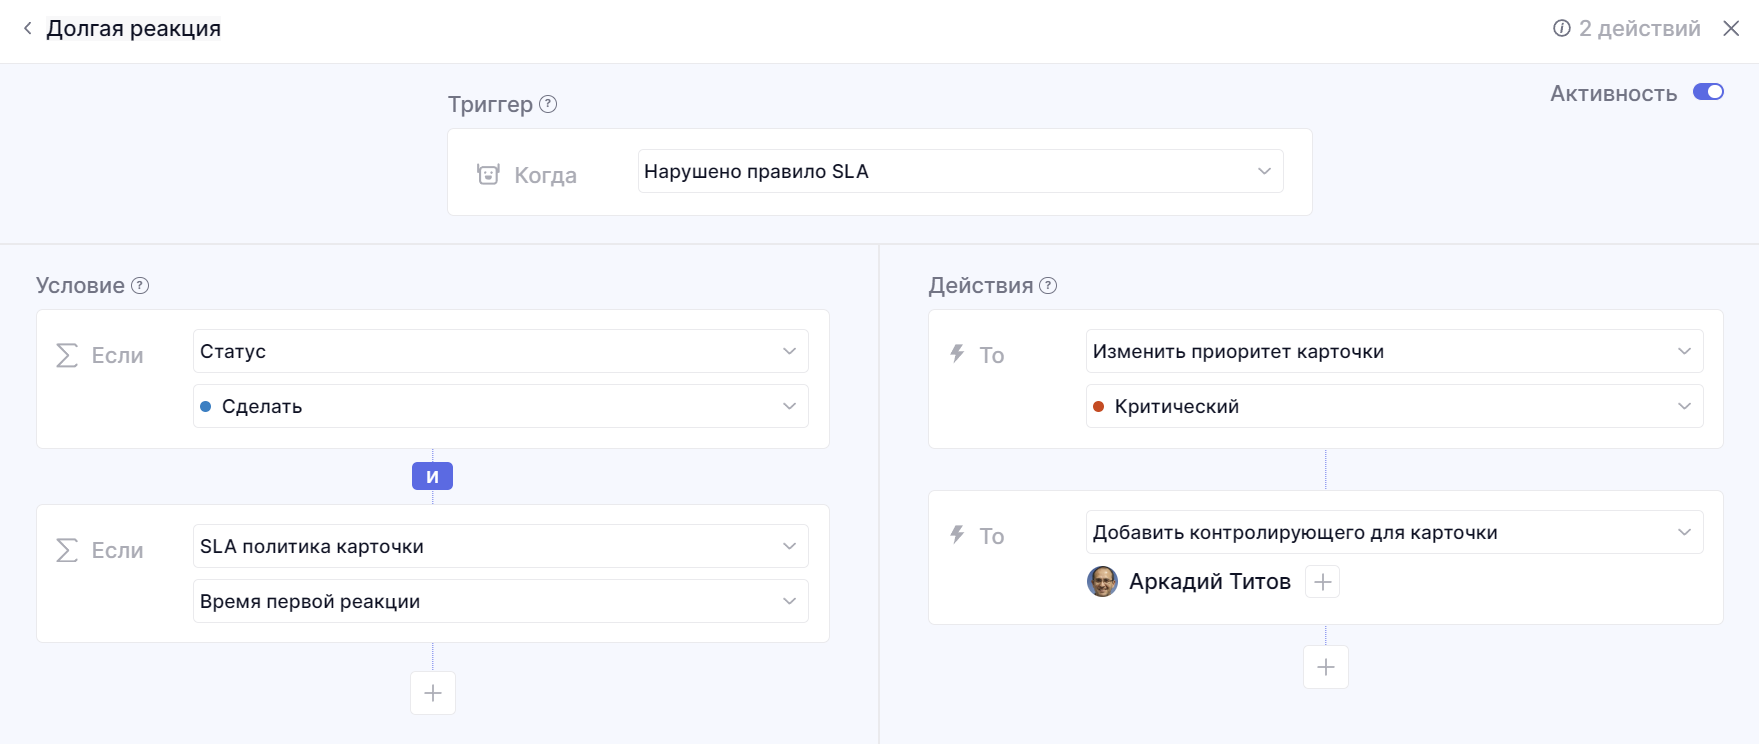Expand the Время первой реакции dropdown
Screen dimensions: 1759x744
click(x=500, y=601)
